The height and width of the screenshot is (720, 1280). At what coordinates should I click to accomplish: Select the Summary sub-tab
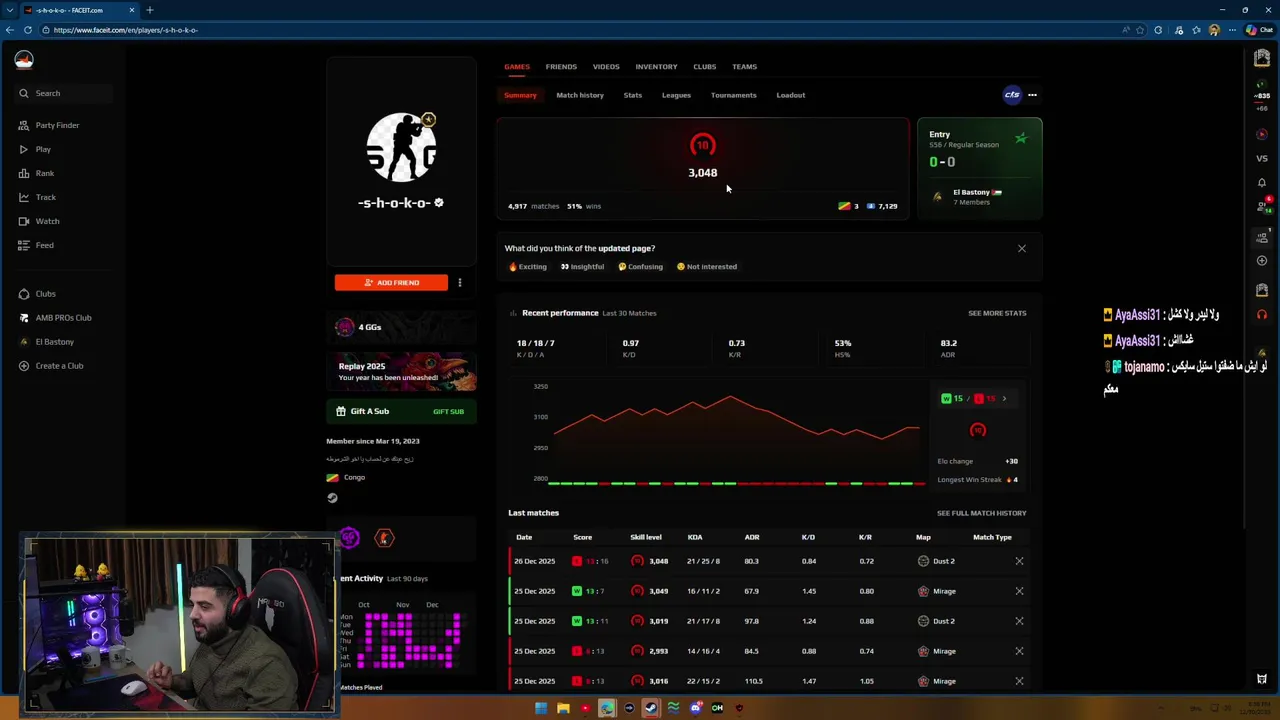tap(520, 95)
